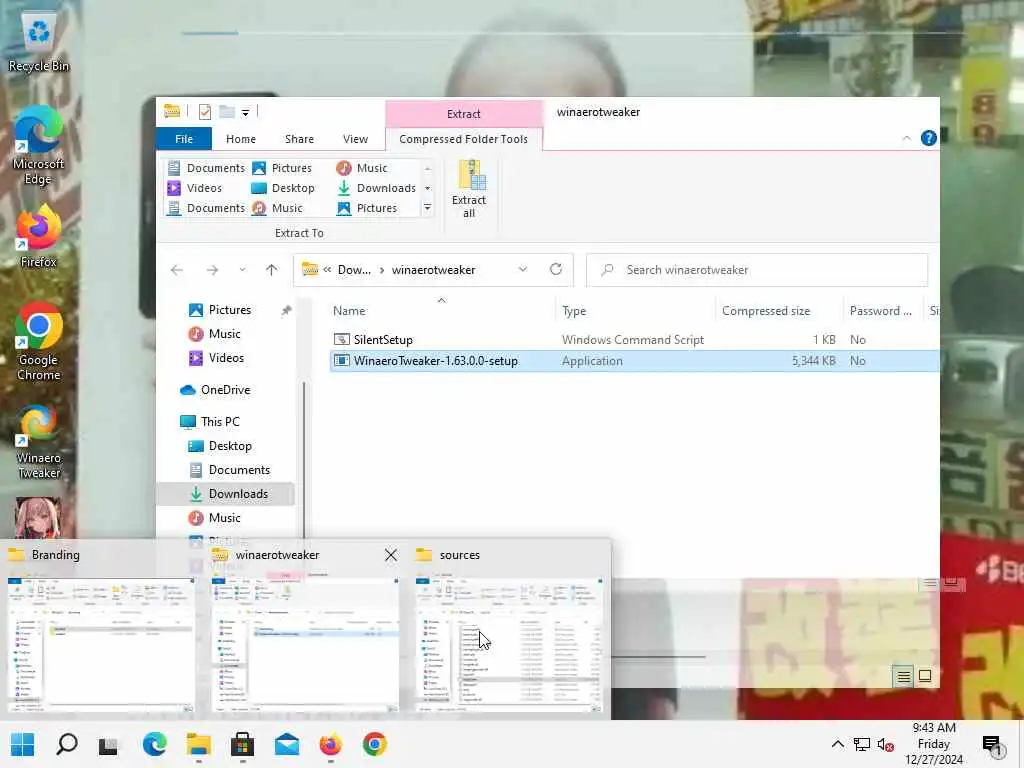
Task: Open Videos in the navigation pane
Action: coord(226,358)
